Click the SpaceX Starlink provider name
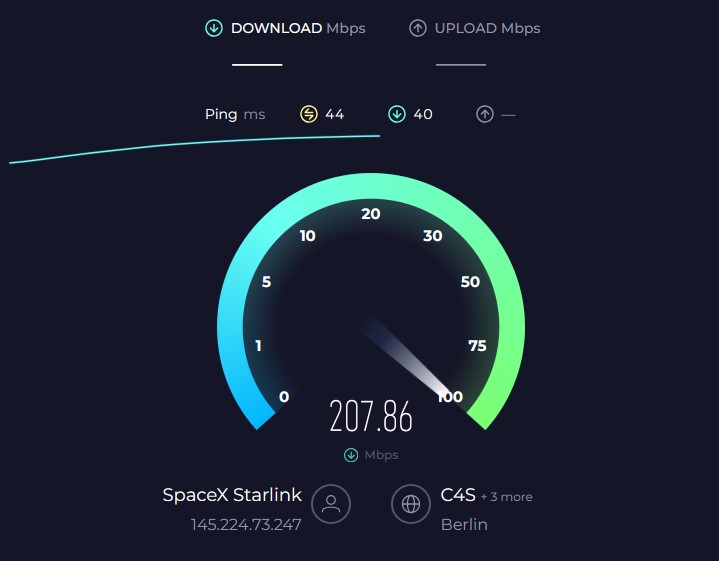The image size is (719, 561). tap(232, 495)
